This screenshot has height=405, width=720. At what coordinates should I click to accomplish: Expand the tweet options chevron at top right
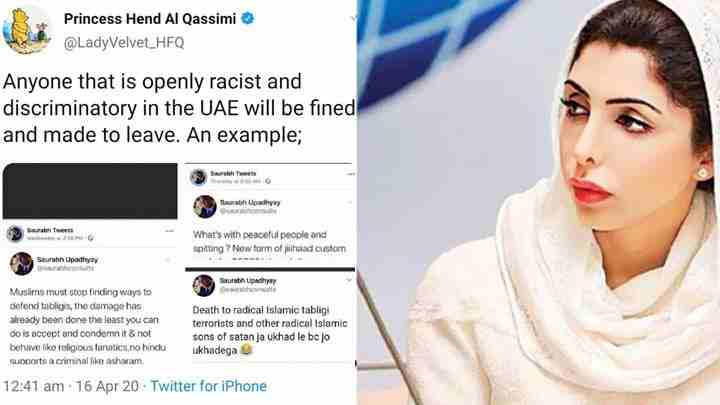pos(353,18)
